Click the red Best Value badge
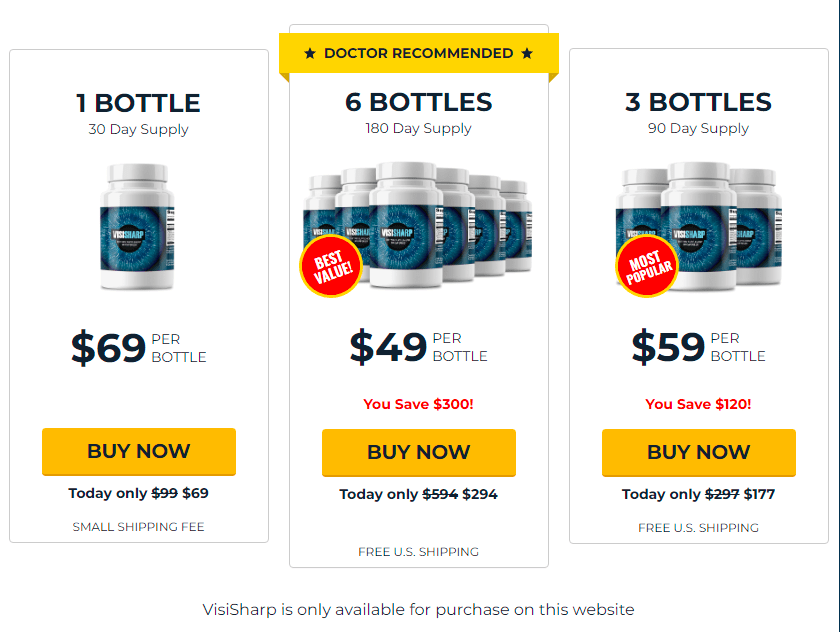Image resolution: width=840 pixels, height=632 pixels. [331, 266]
